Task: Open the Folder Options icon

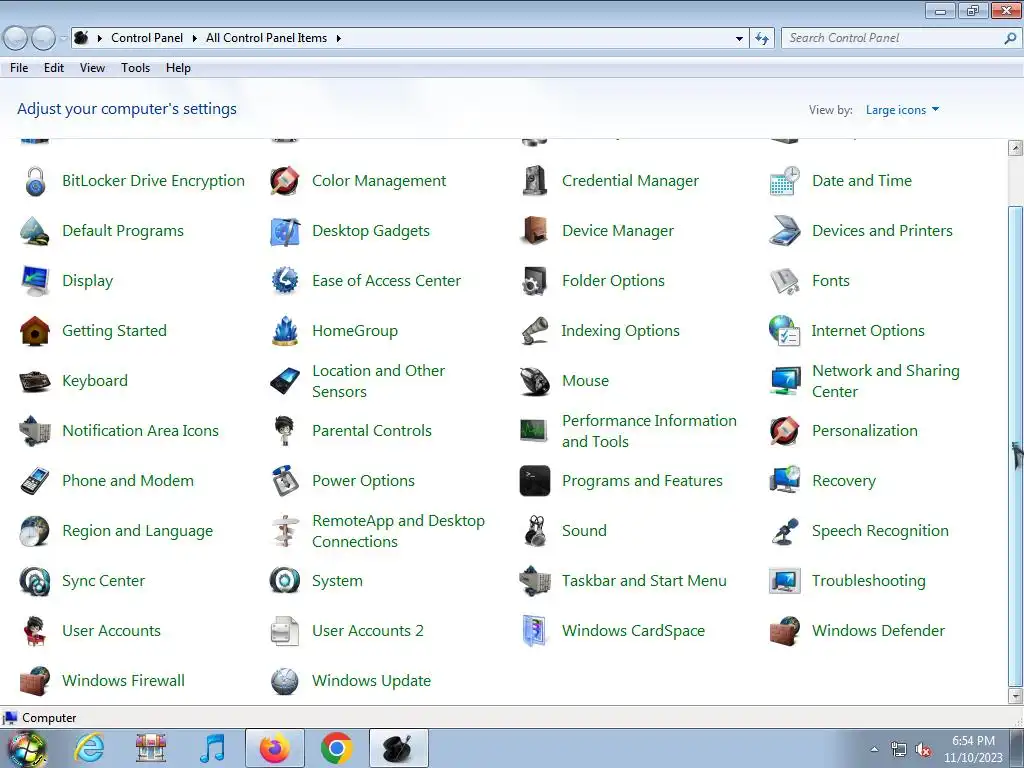Action: (x=535, y=281)
